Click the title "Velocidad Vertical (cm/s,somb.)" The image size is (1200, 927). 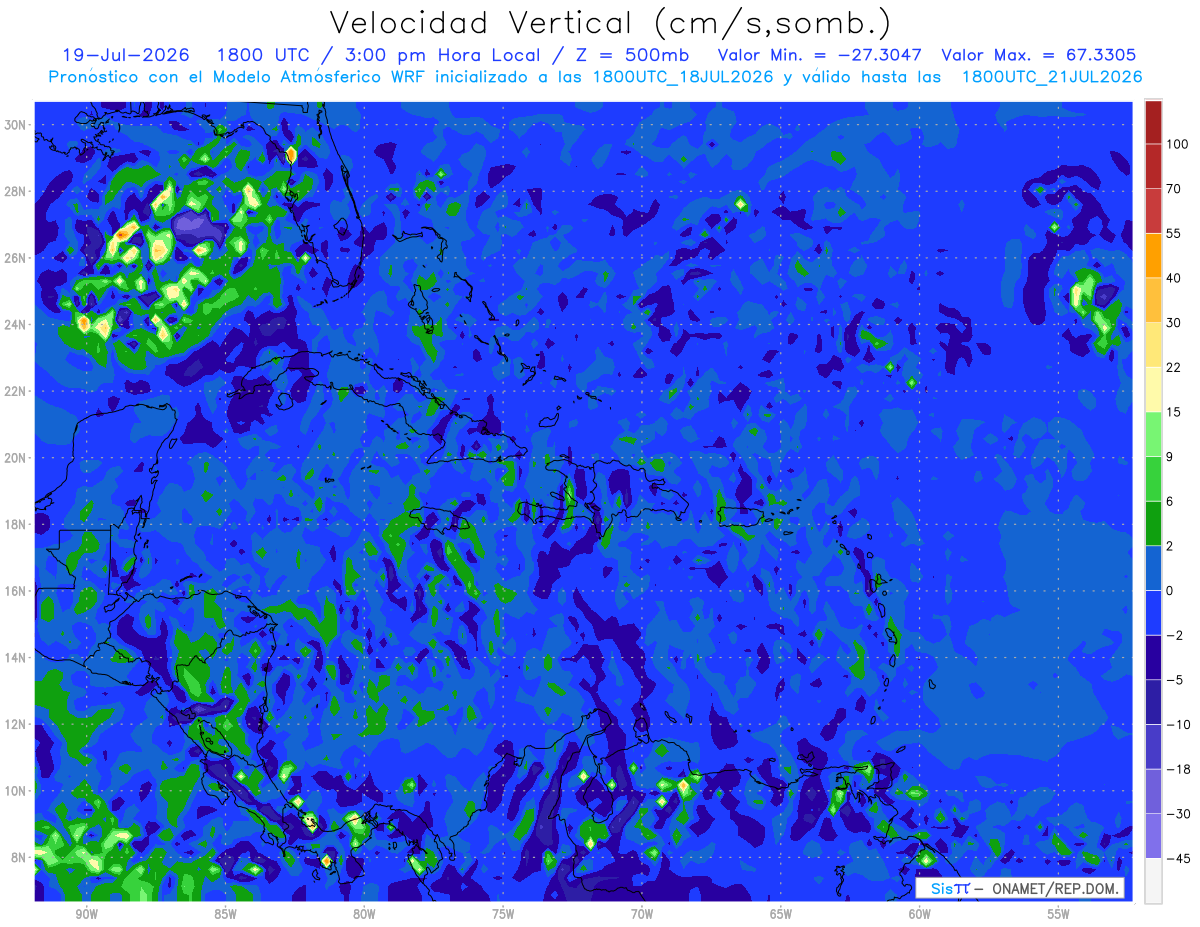click(610, 23)
